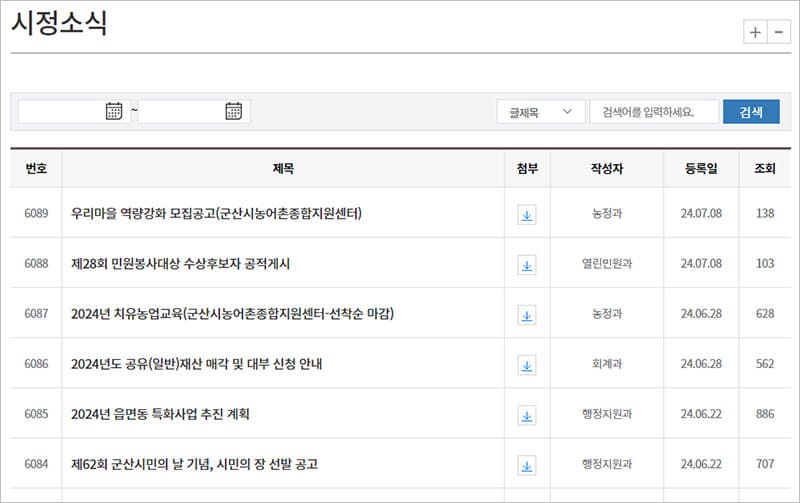Image resolution: width=800 pixels, height=503 pixels.
Task: Click the plus zoom-in button
Action: [755, 32]
